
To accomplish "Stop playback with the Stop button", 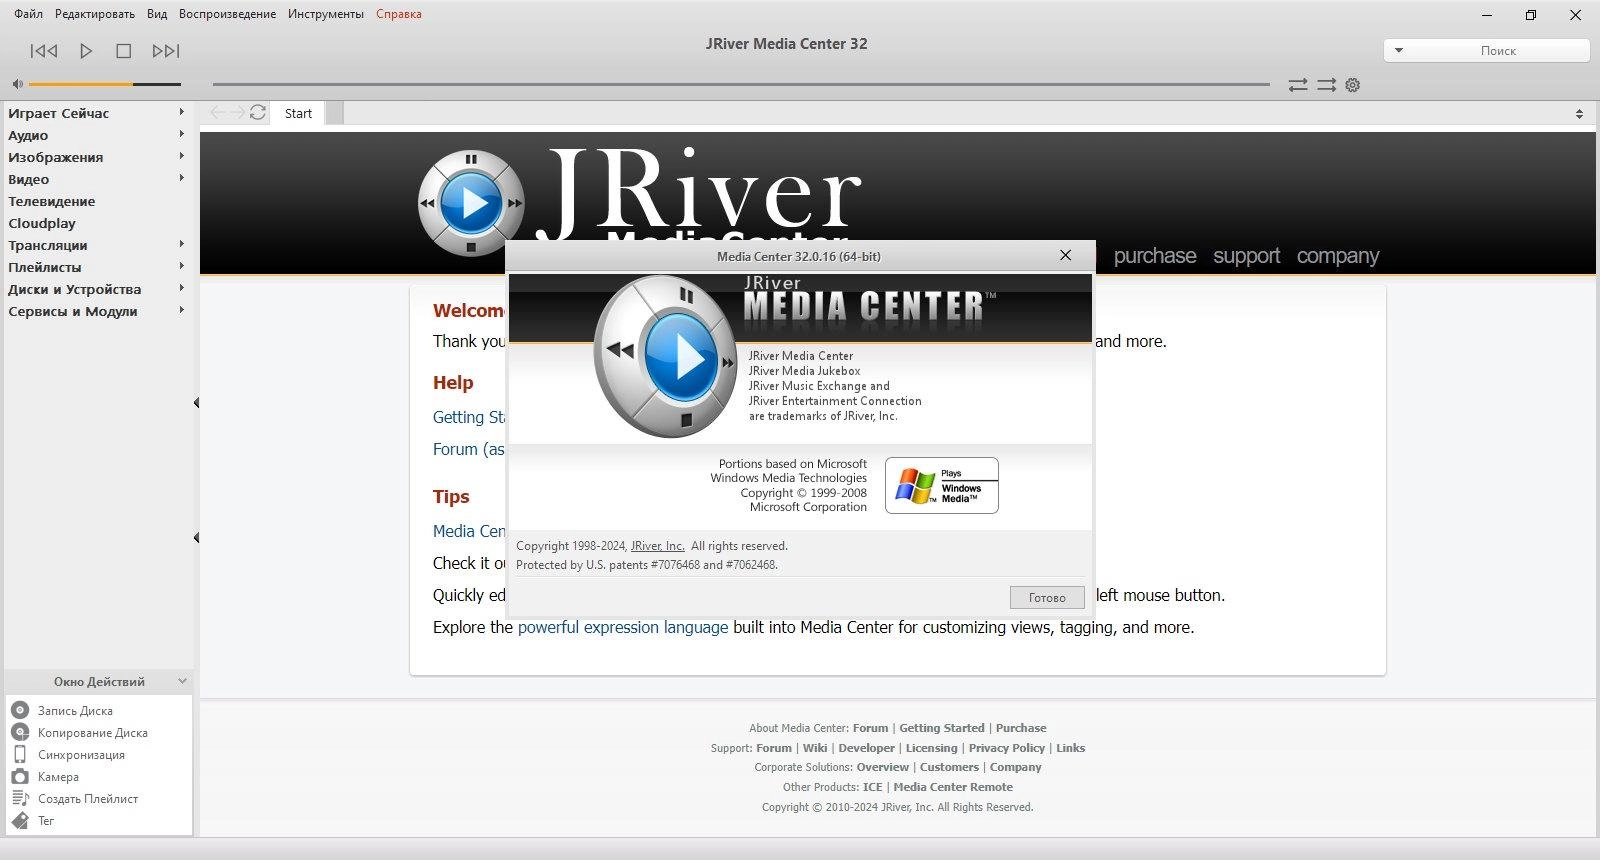I will coord(124,51).
